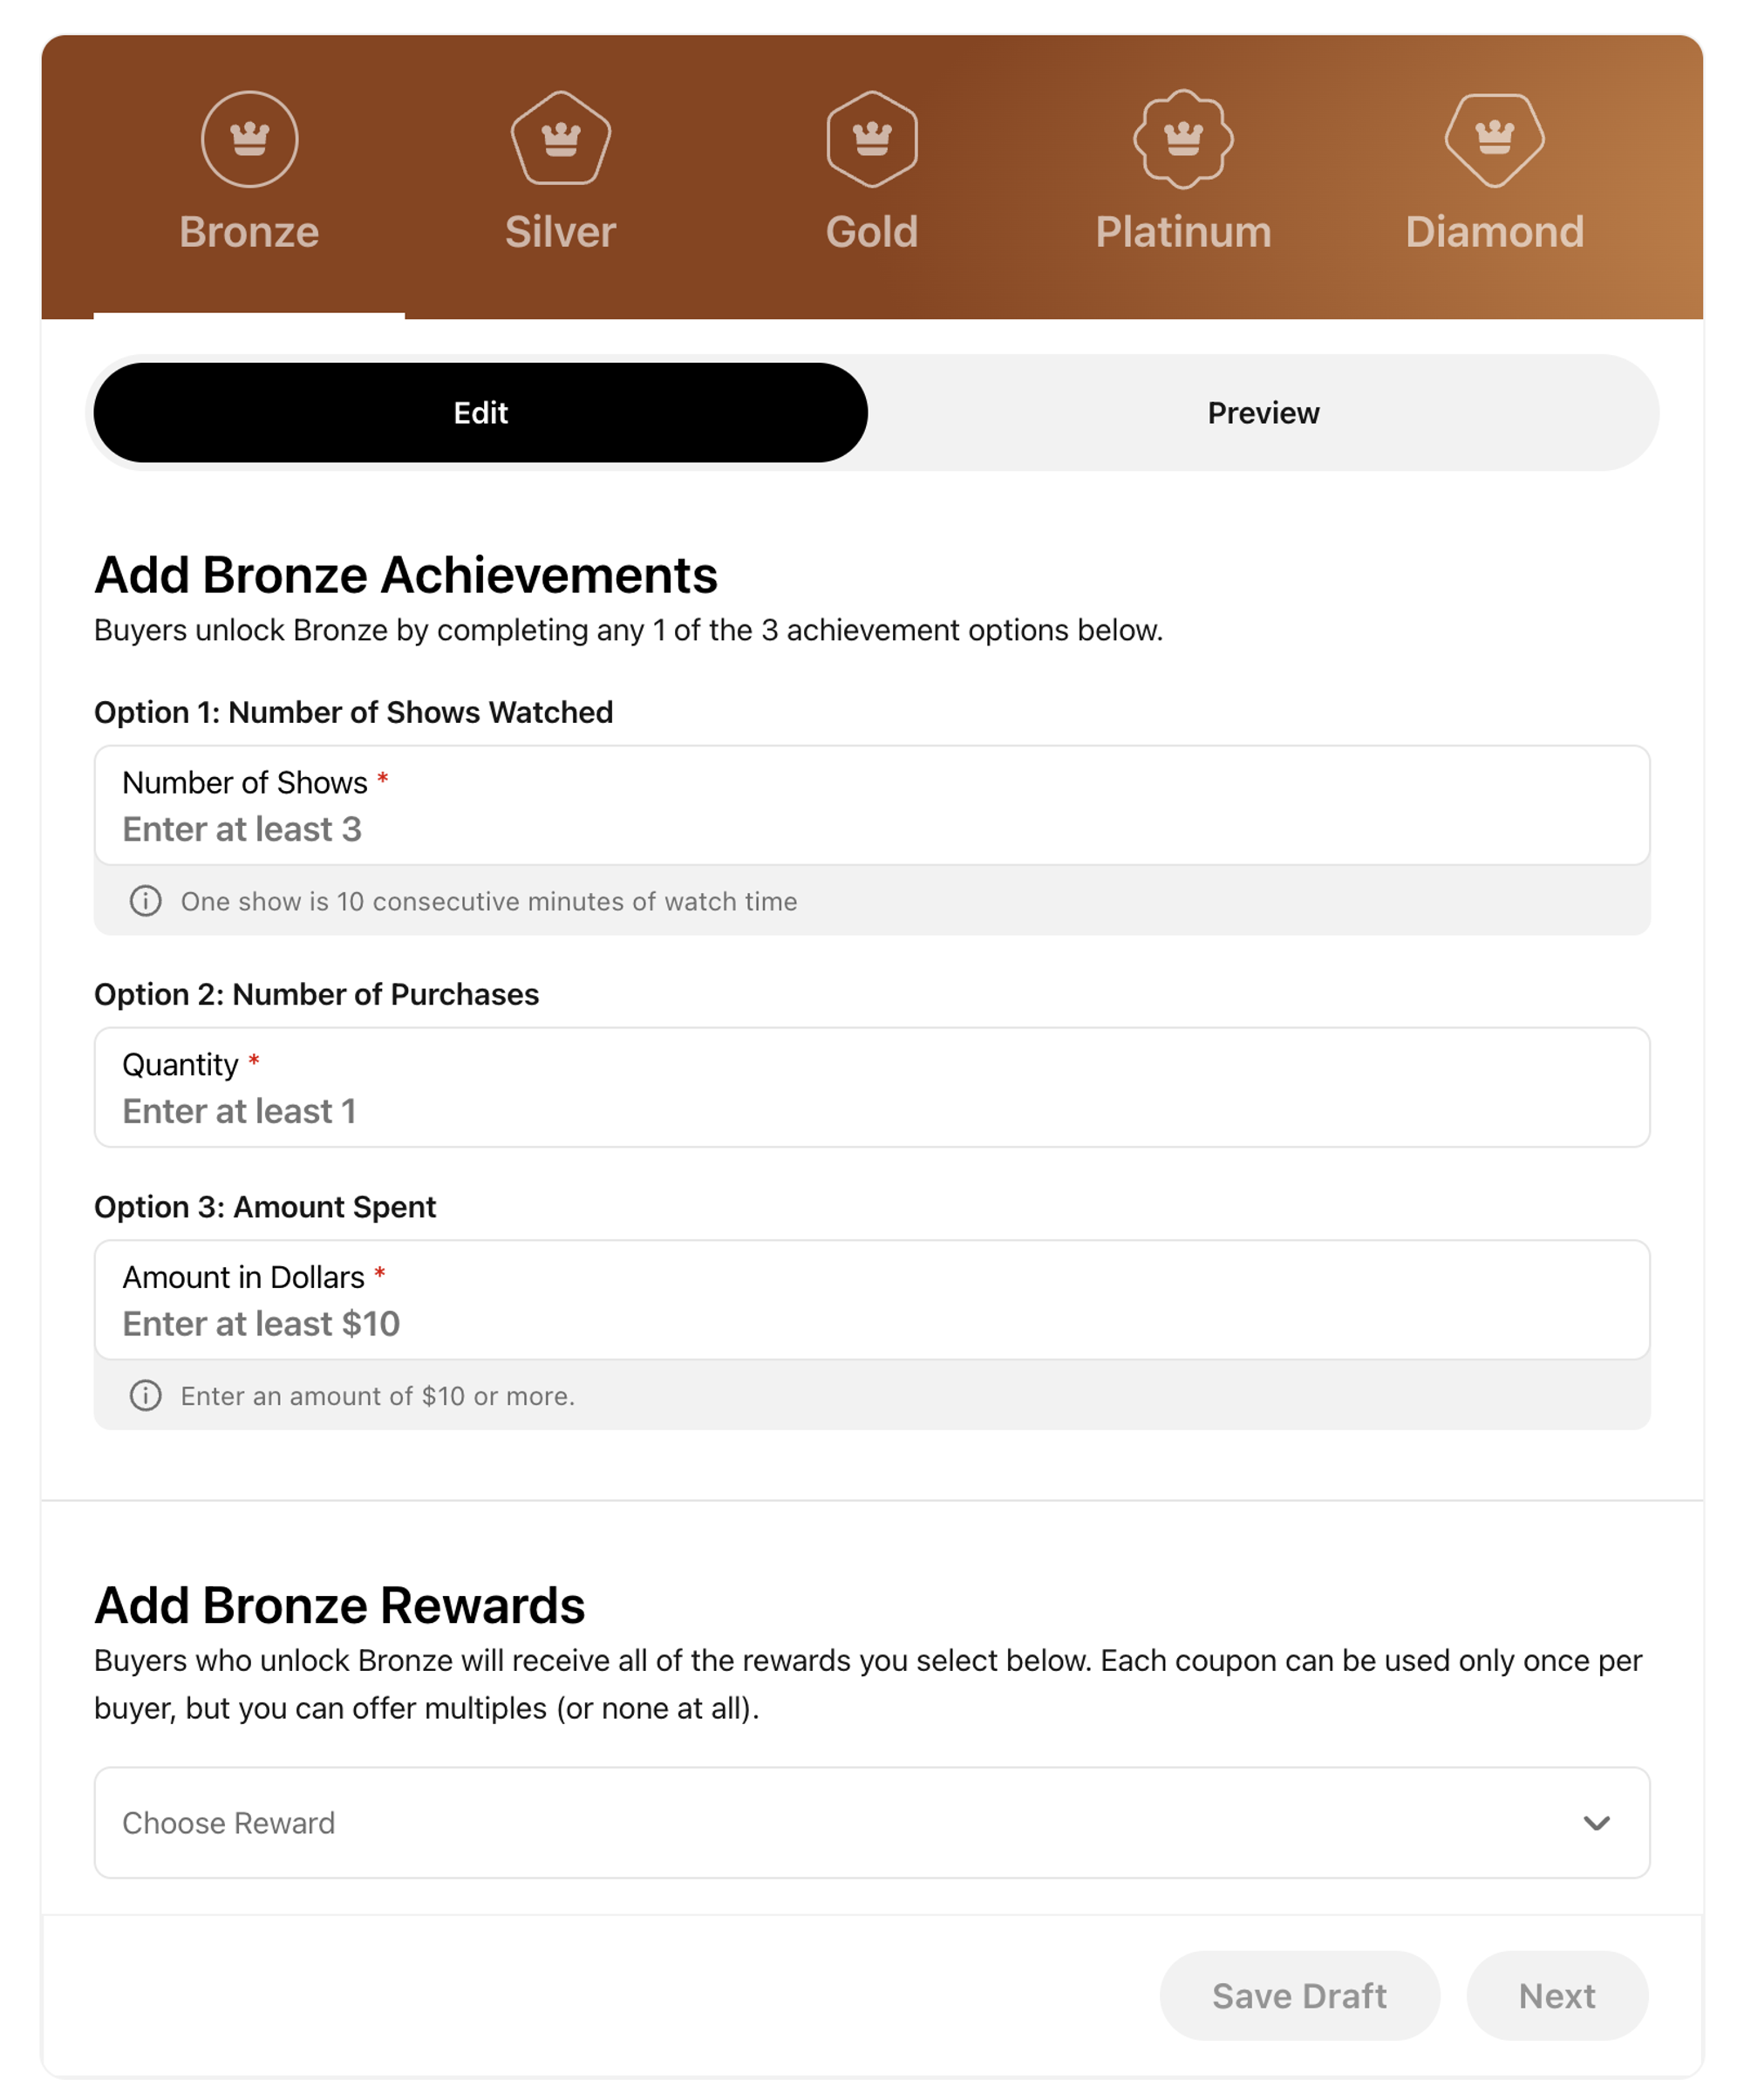Screen dimensions: 1744x2100
Task: Click the Platinum tier crown badge icon
Action: click(1183, 139)
